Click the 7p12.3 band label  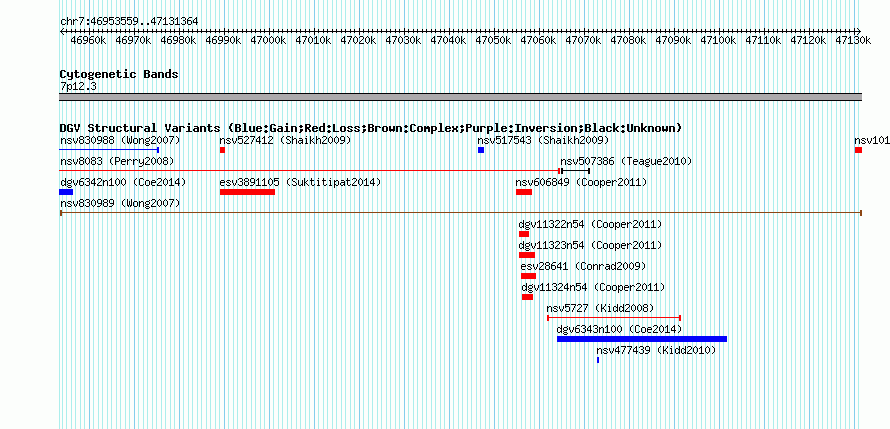tap(78, 87)
